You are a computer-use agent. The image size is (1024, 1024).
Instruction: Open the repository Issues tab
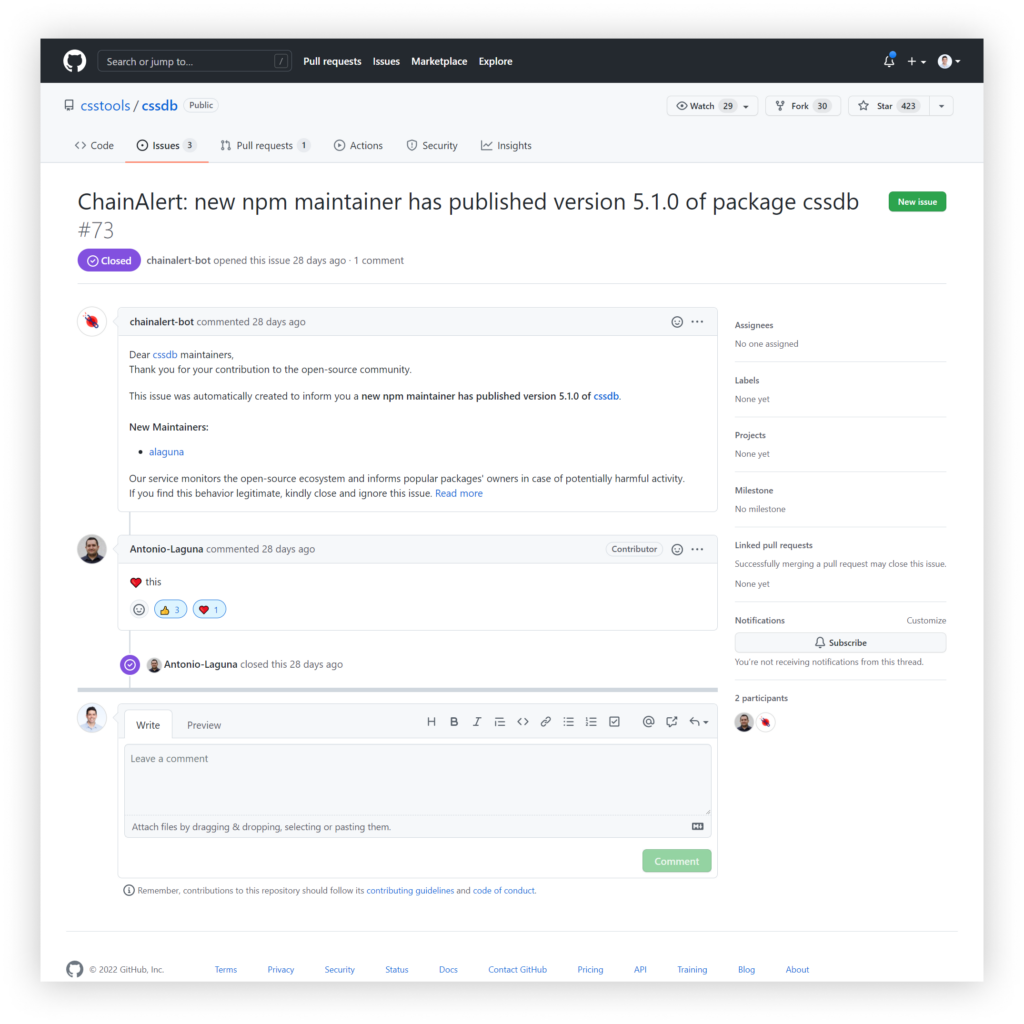pyautogui.click(x=166, y=146)
